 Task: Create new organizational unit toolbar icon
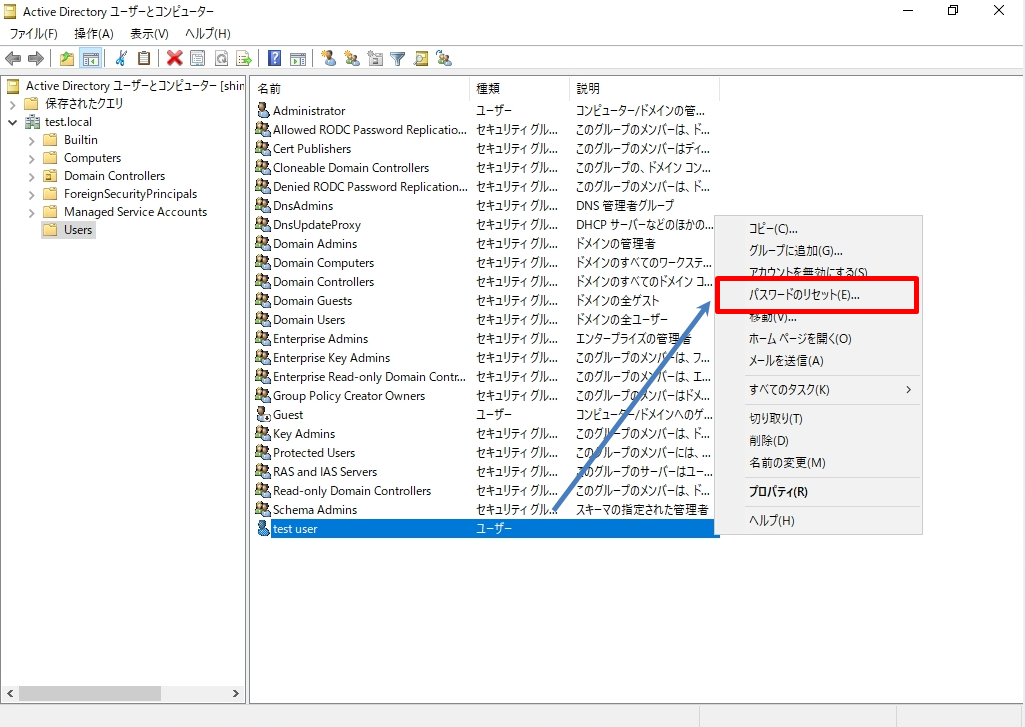tap(375, 59)
